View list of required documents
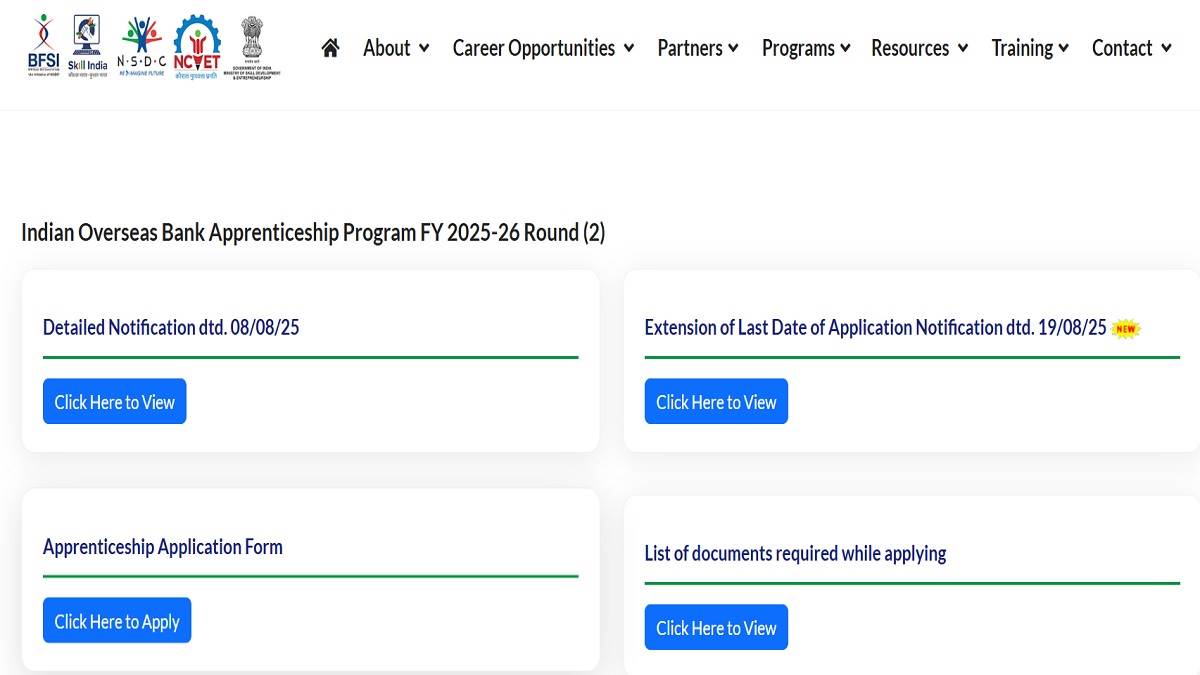This screenshot has height=675, width=1200. [x=716, y=627]
